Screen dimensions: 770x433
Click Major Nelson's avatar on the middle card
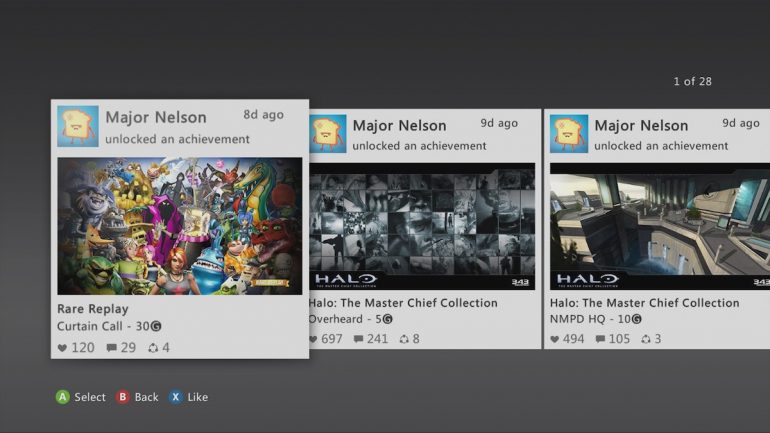click(x=328, y=134)
